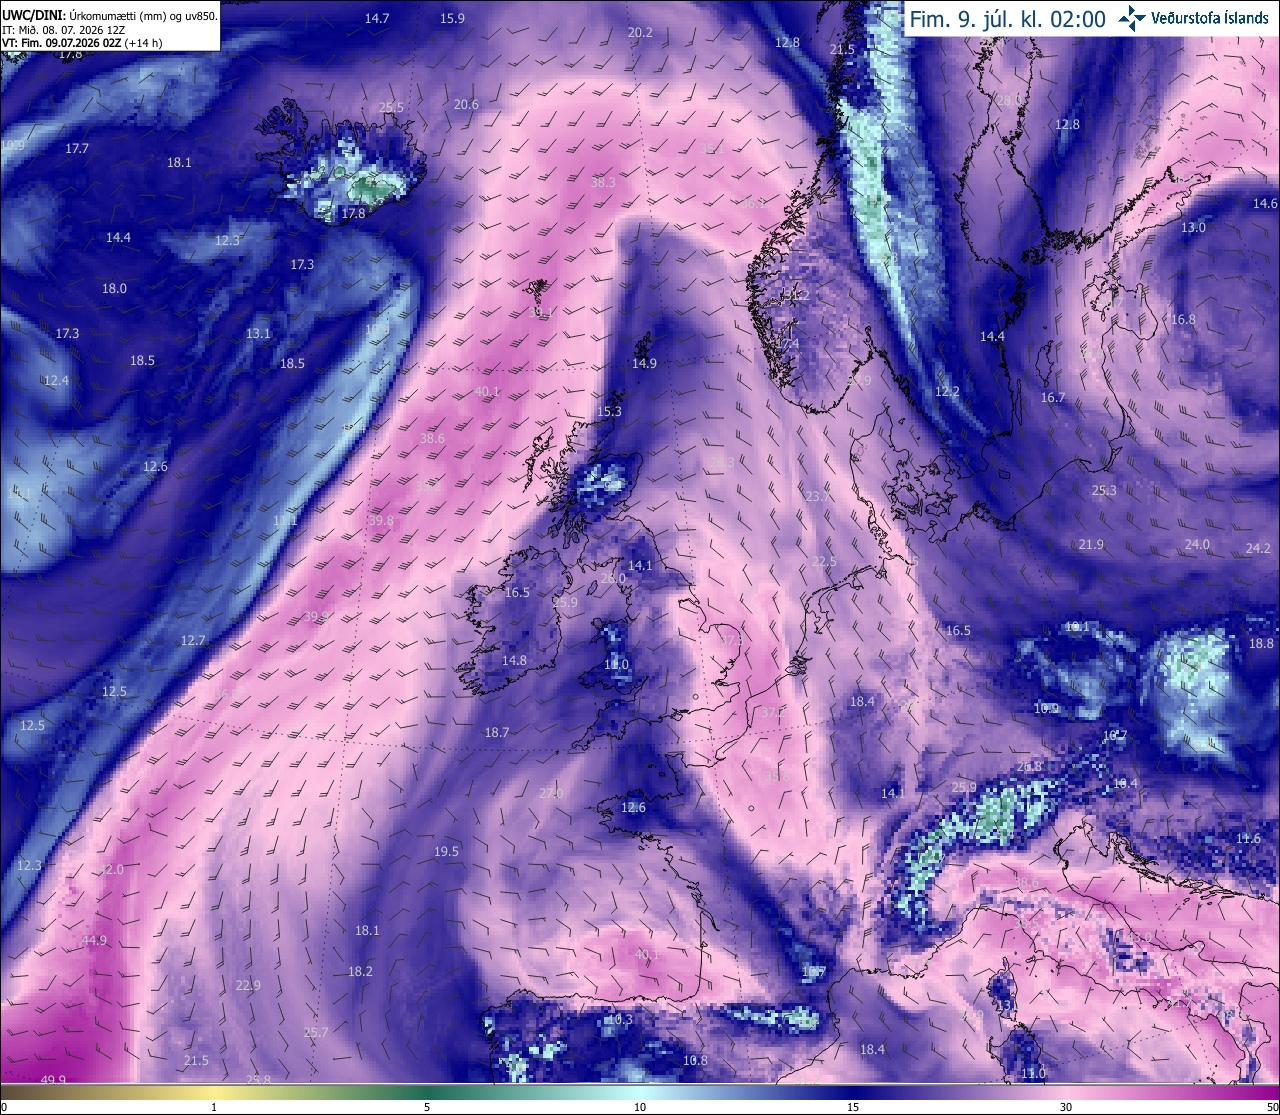Click the 24.2 value at right edge

(x=1258, y=548)
